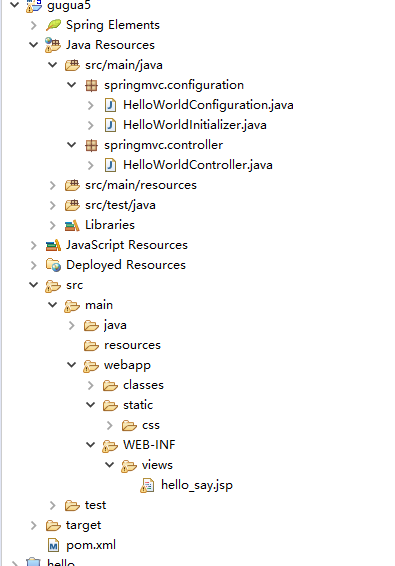395x566 pixels.
Task: Click the Deployed Resources globe folder icon
Action: [53, 265]
